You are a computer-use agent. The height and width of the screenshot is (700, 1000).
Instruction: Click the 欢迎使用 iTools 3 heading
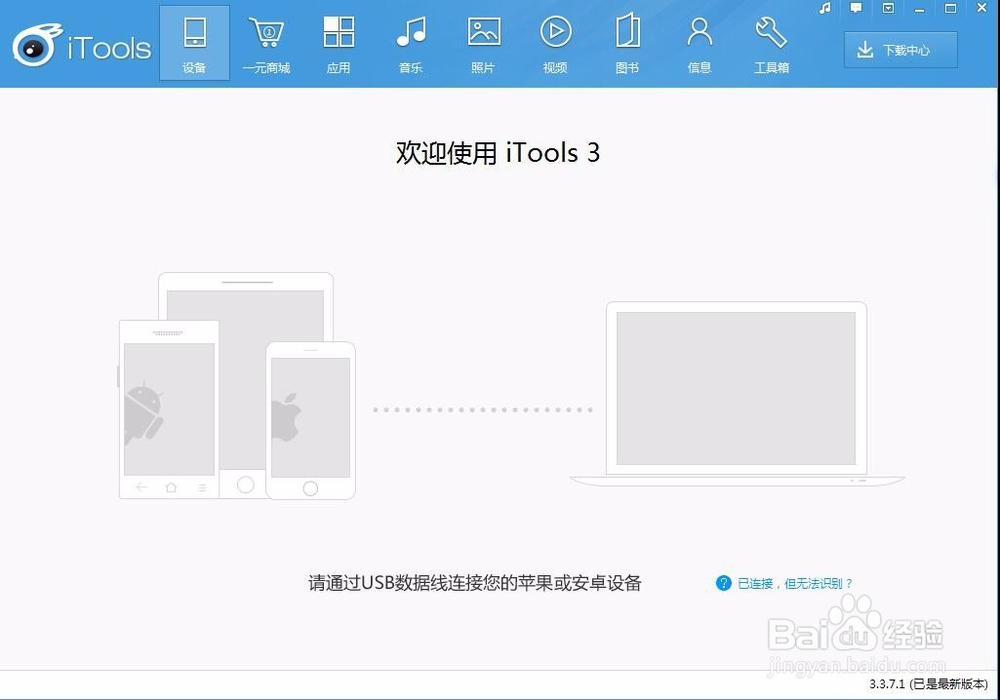pos(498,153)
